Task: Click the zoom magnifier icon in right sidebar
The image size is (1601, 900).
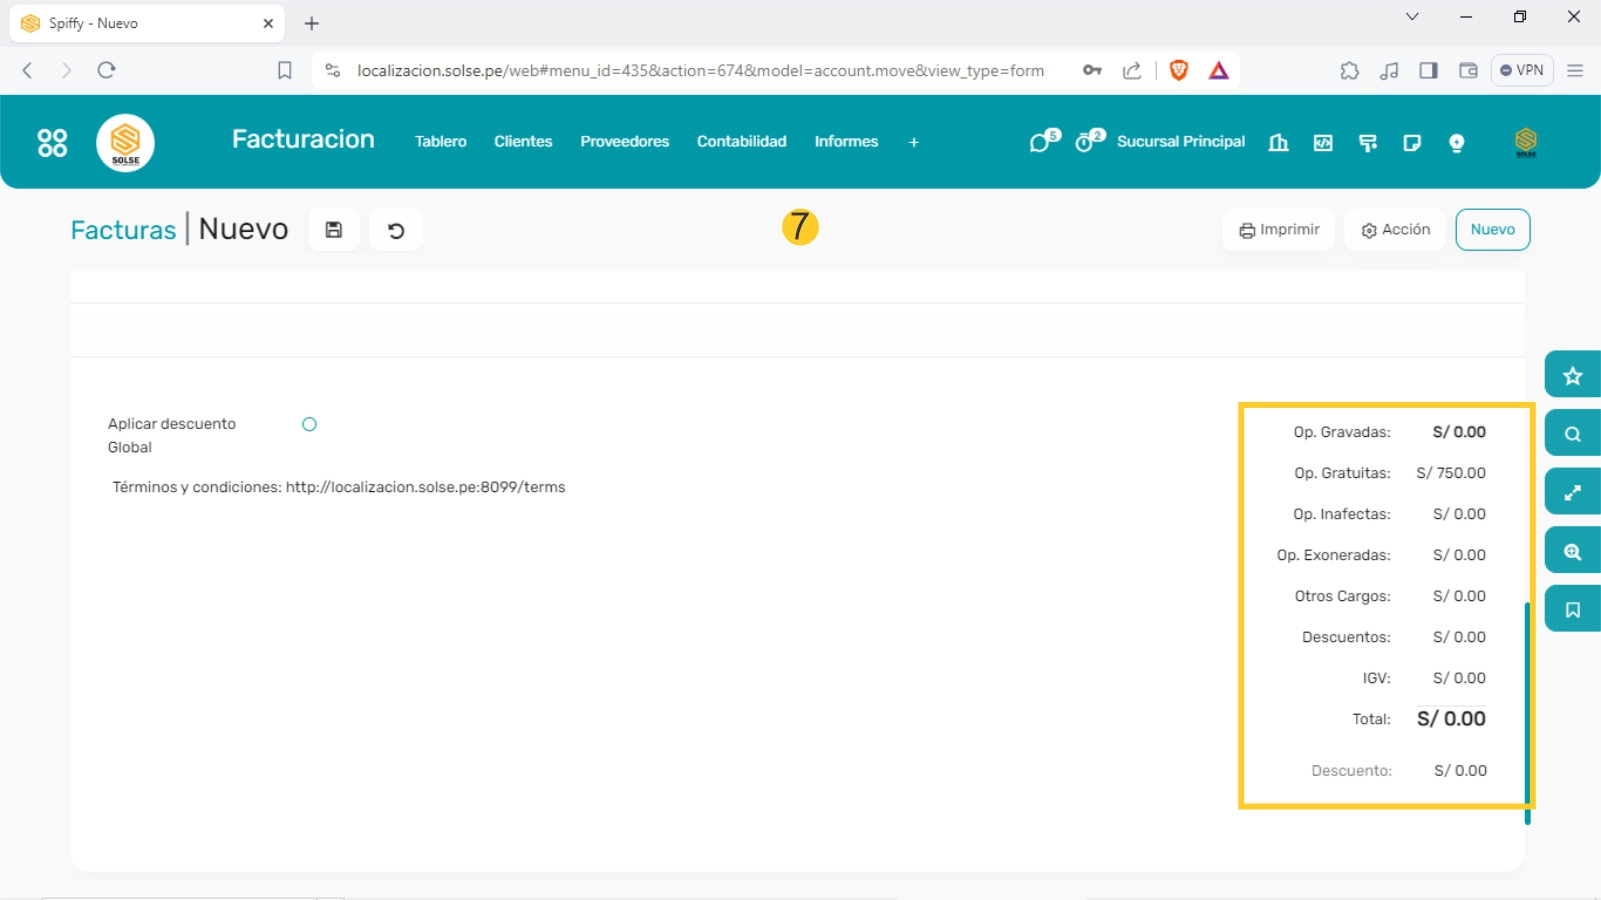Action: tap(1572, 552)
